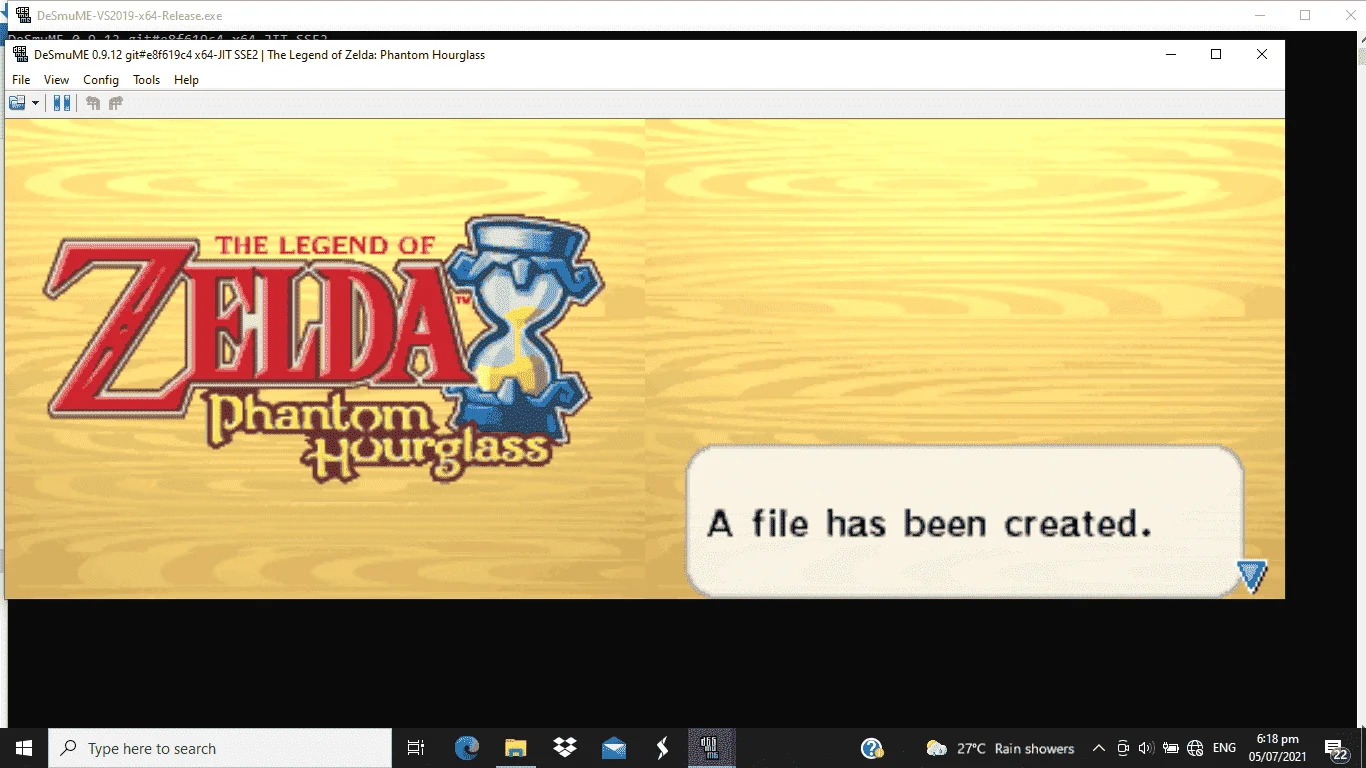This screenshot has width=1366, height=768.
Task: Click the DeSmuME taskbar icon
Action: tap(711, 748)
